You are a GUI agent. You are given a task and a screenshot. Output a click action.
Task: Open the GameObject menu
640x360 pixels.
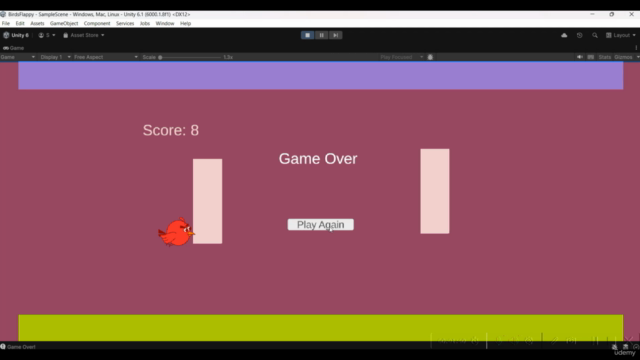(x=64, y=23)
